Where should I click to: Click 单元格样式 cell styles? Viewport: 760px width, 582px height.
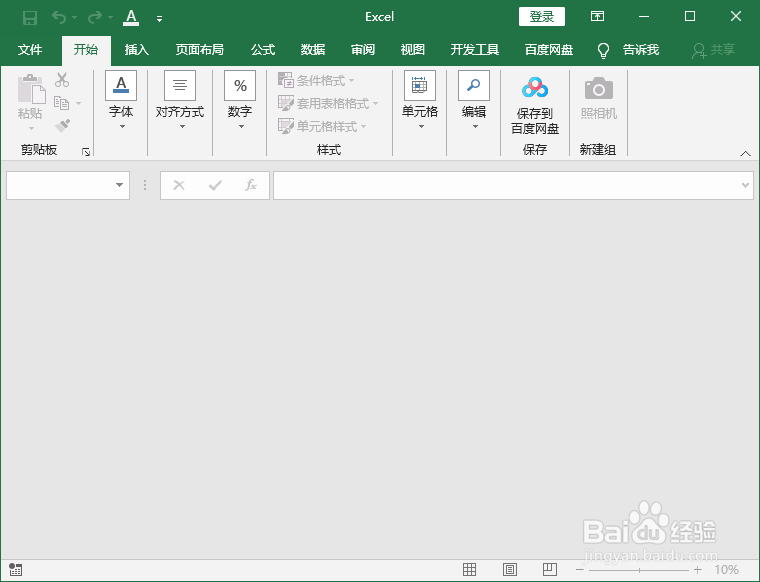click(x=322, y=126)
